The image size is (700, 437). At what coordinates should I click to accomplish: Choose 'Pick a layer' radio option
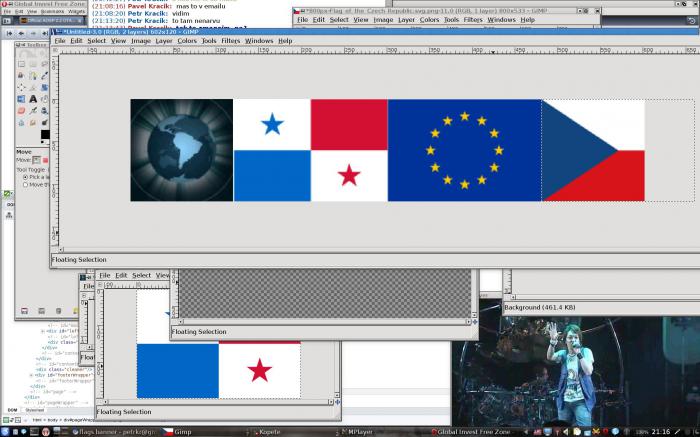click(x=25, y=177)
